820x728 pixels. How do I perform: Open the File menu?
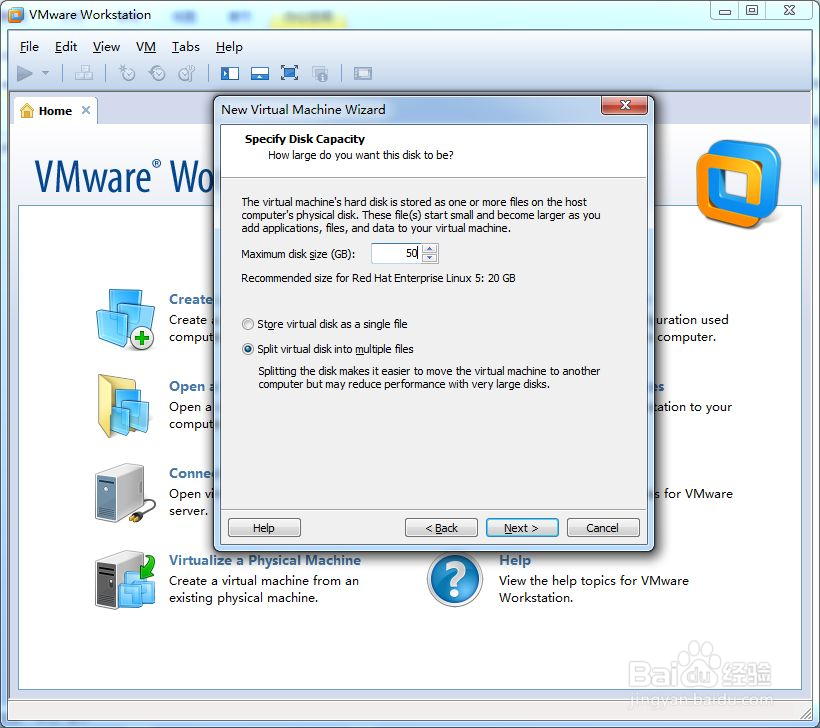tap(29, 47)
